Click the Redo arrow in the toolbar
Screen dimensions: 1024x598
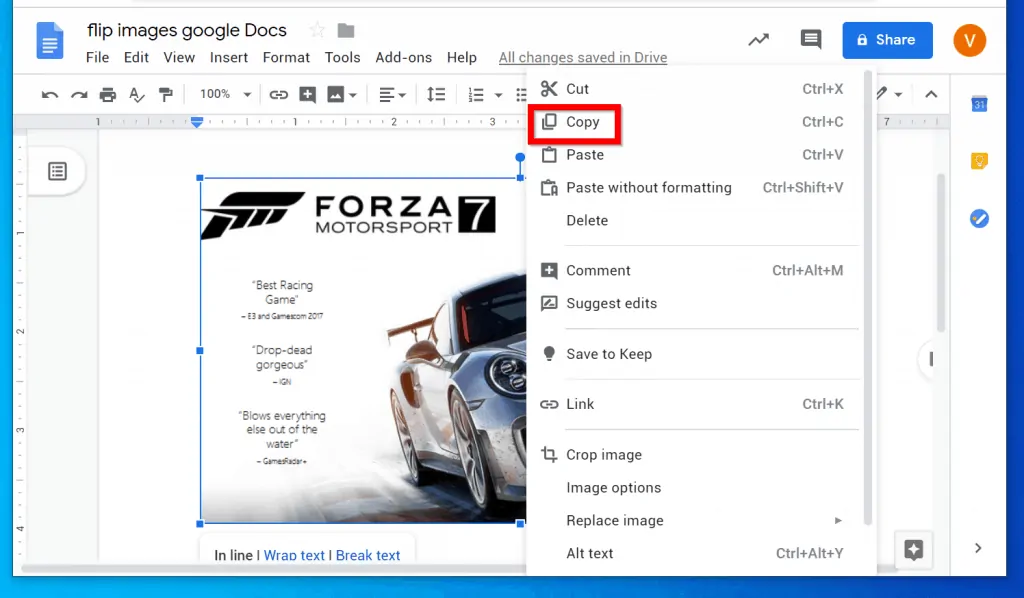click(79, 95)
